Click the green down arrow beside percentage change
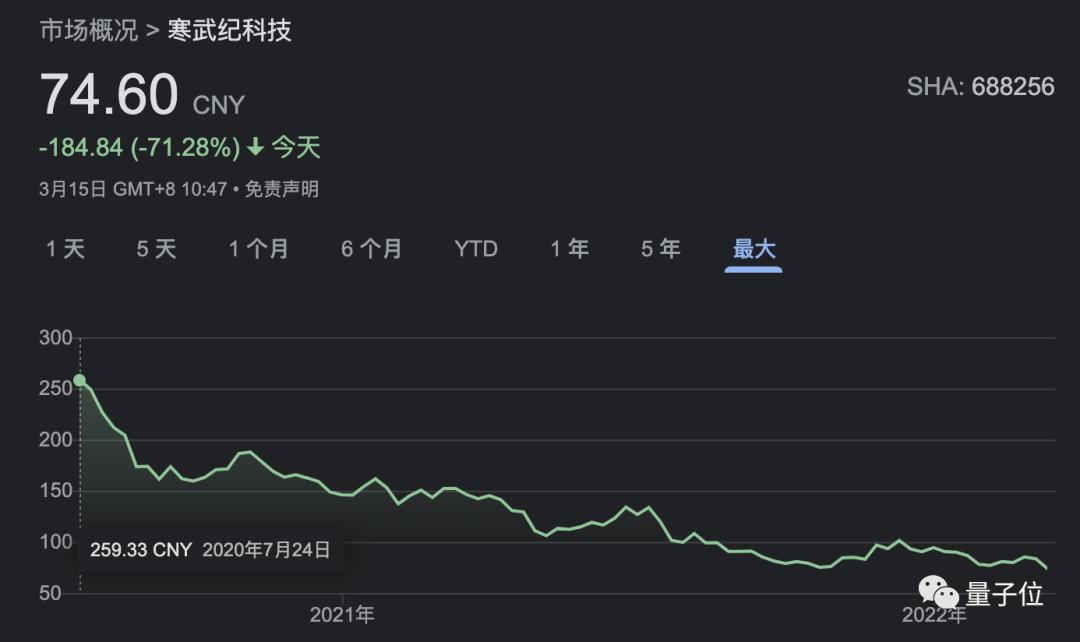The height and width of the screenshot is (642, 1080). 256,148
